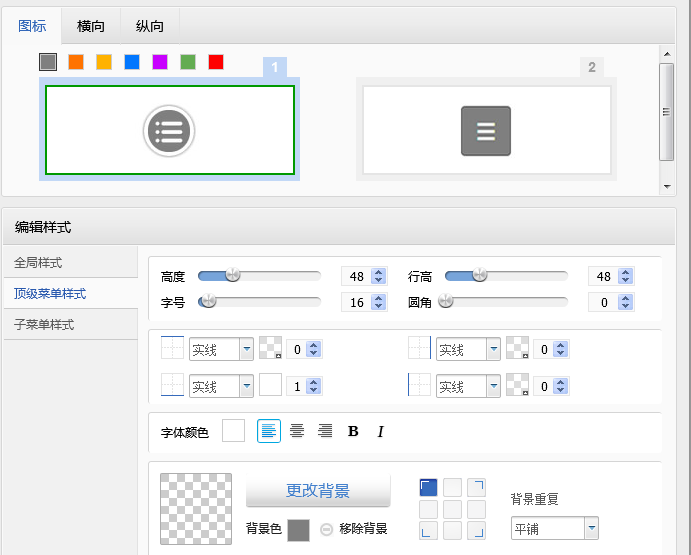691x555 pixels.
Task: Click the left text alignment icon
Action: tap(269, 431)
